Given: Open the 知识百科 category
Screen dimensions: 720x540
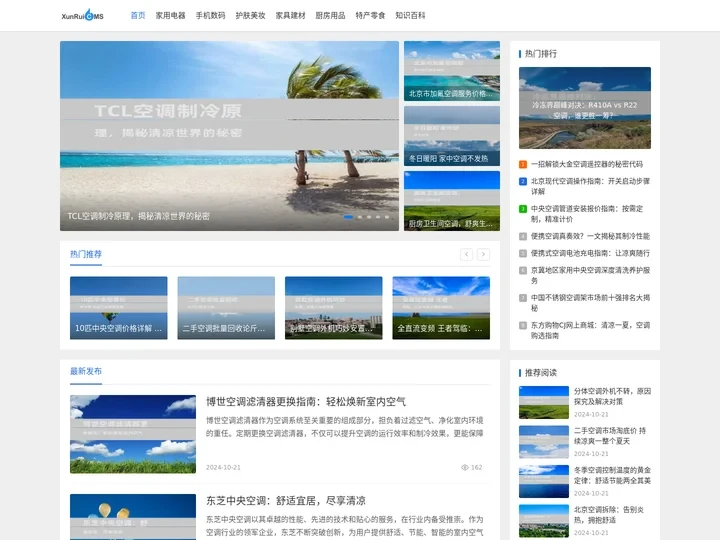Looking at the screenshot, I should [410, 16].
